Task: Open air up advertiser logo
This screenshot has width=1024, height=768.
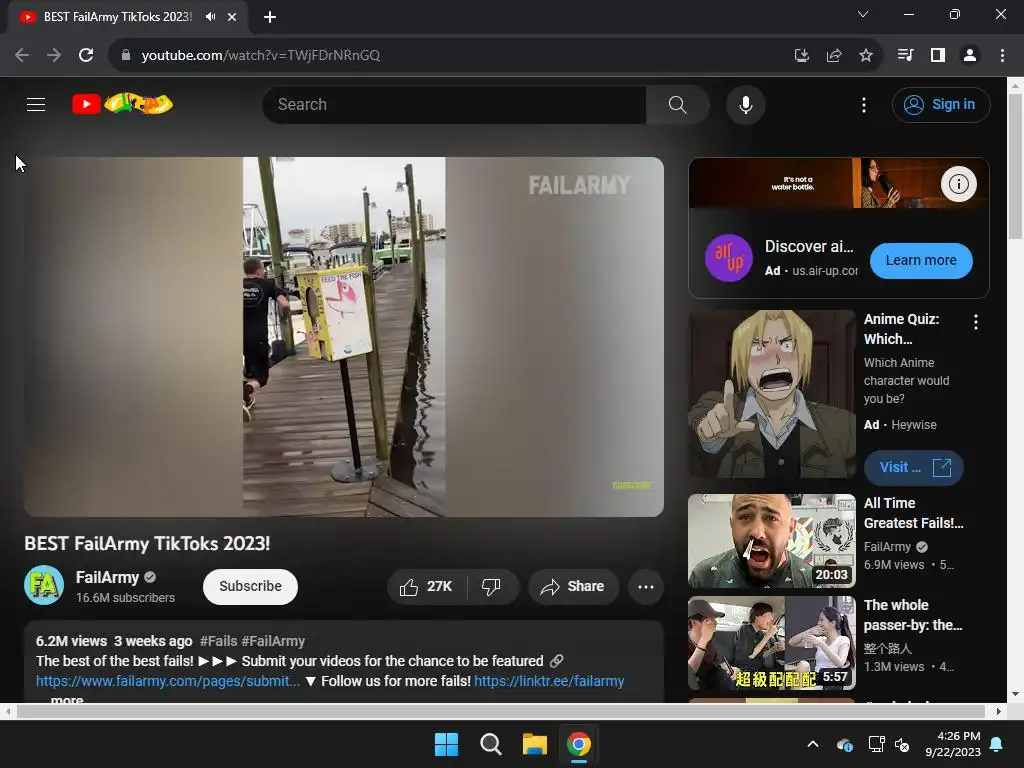Action: coord(729,258)
